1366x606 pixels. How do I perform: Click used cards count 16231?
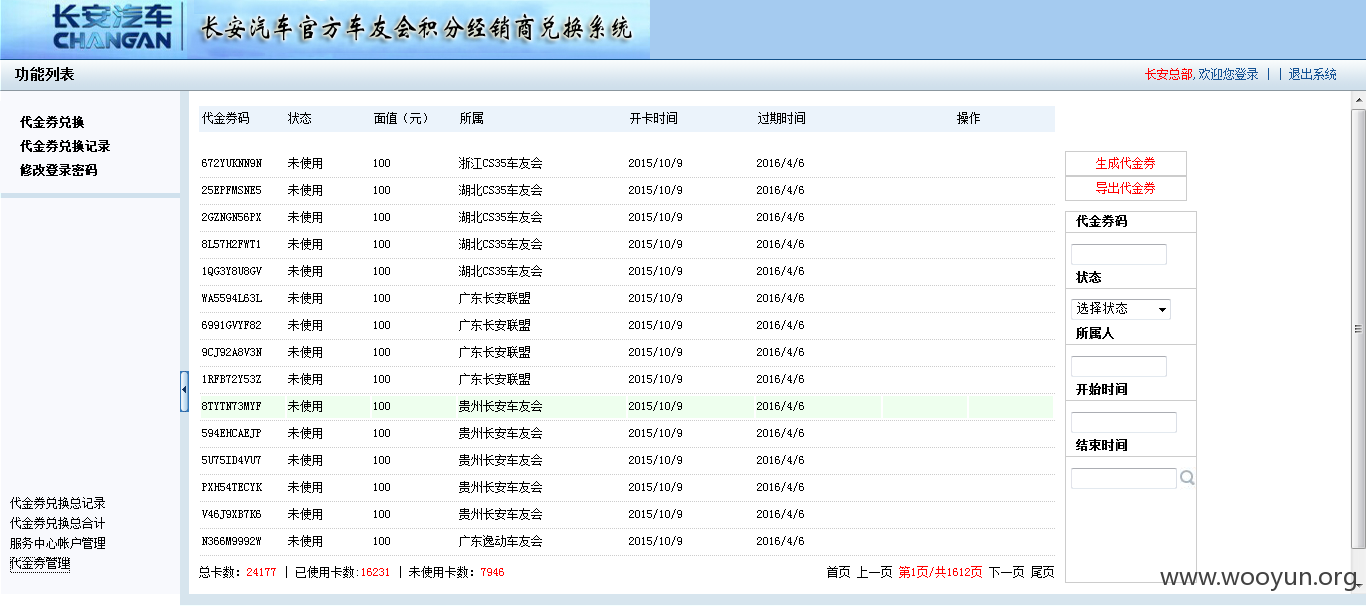coord(375,572)
